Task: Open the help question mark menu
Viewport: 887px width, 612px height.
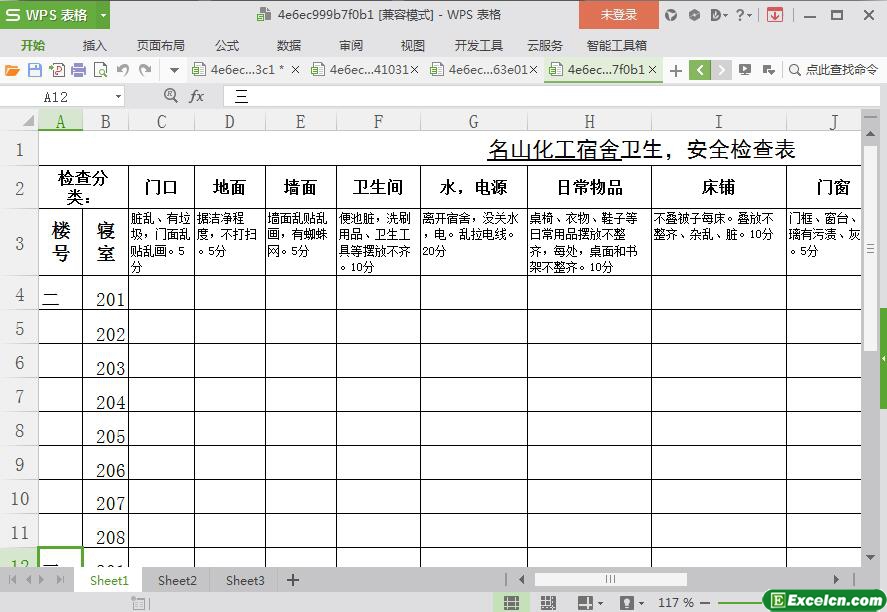Action: (x=743, y=15)
